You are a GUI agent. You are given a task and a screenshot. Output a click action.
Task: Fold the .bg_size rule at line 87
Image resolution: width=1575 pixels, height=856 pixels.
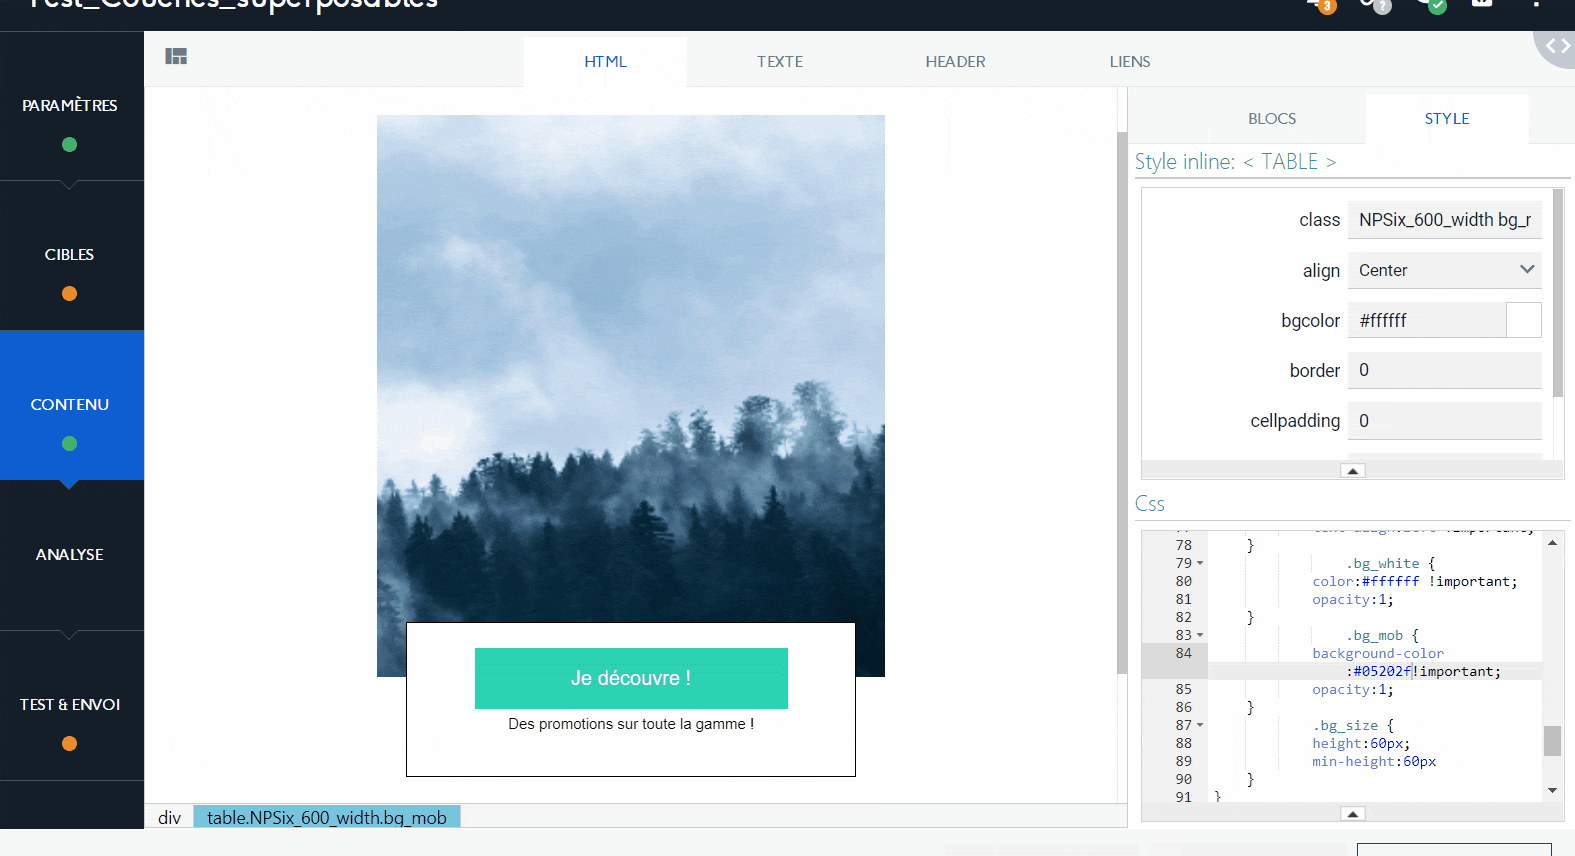coord(1200,726)
